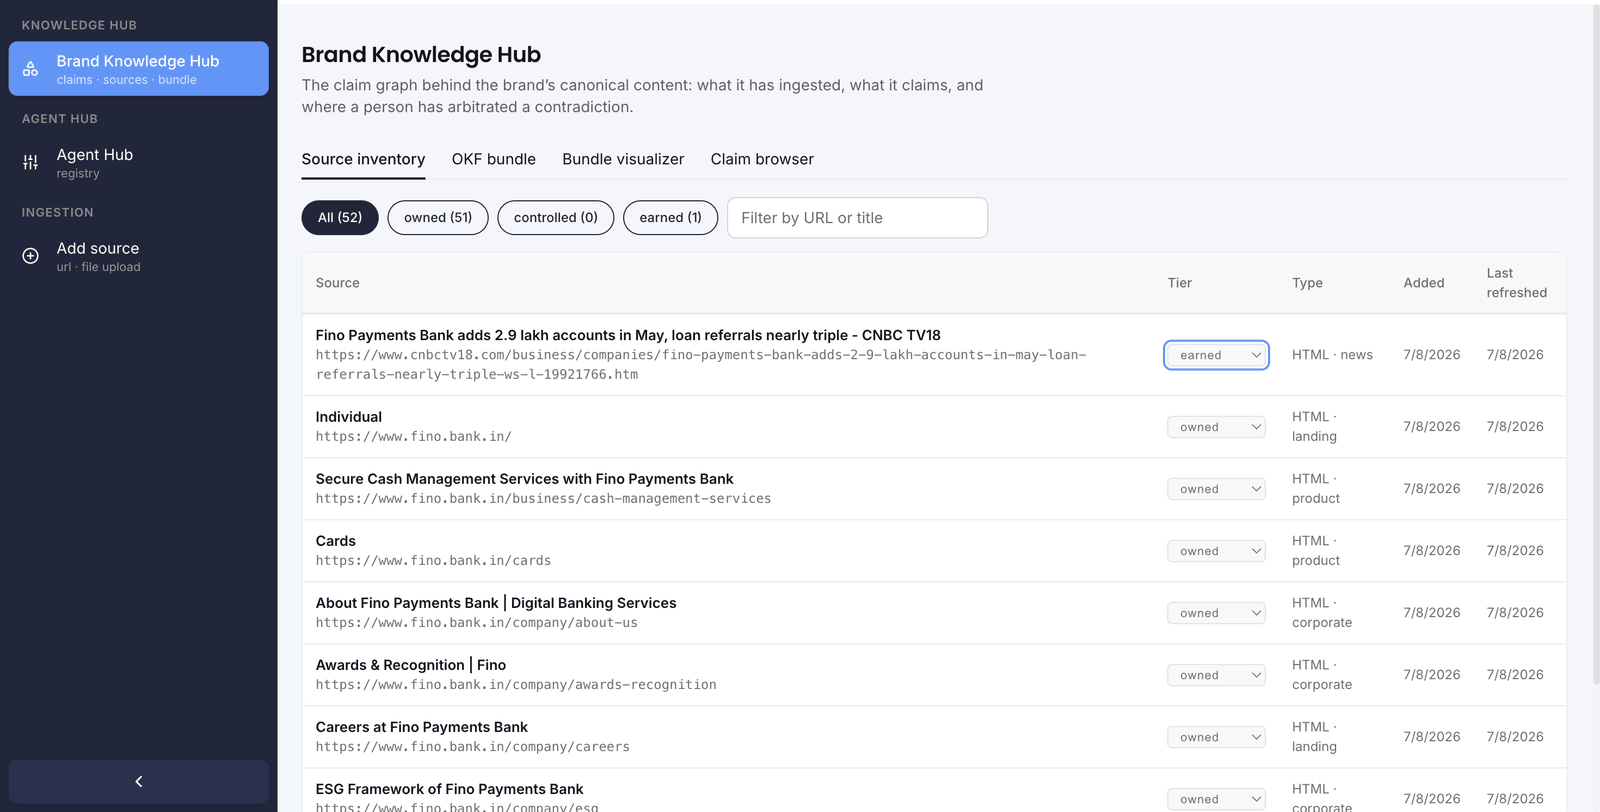Click the awards-recognition URL
The height and width of the screenshot is (812, 1600).
click(516, 684)
